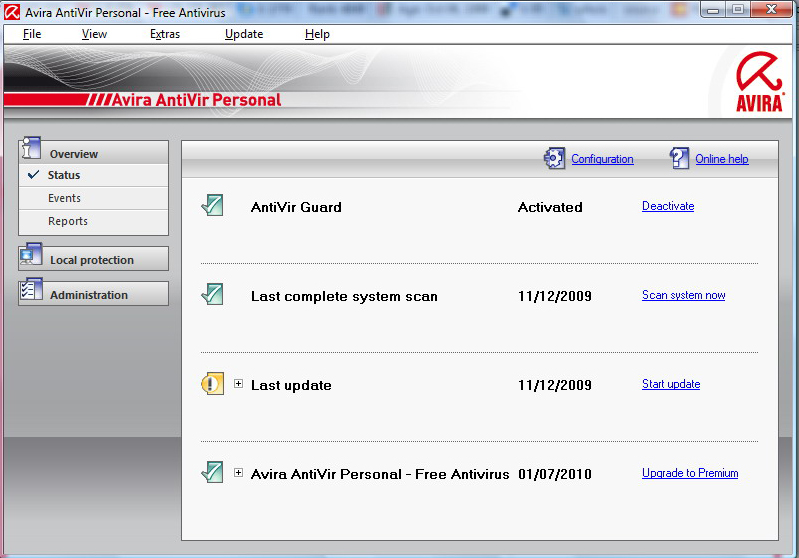Open the Extras menu
The width and height of the screenshot is (799, 558).
pos(165,34)
